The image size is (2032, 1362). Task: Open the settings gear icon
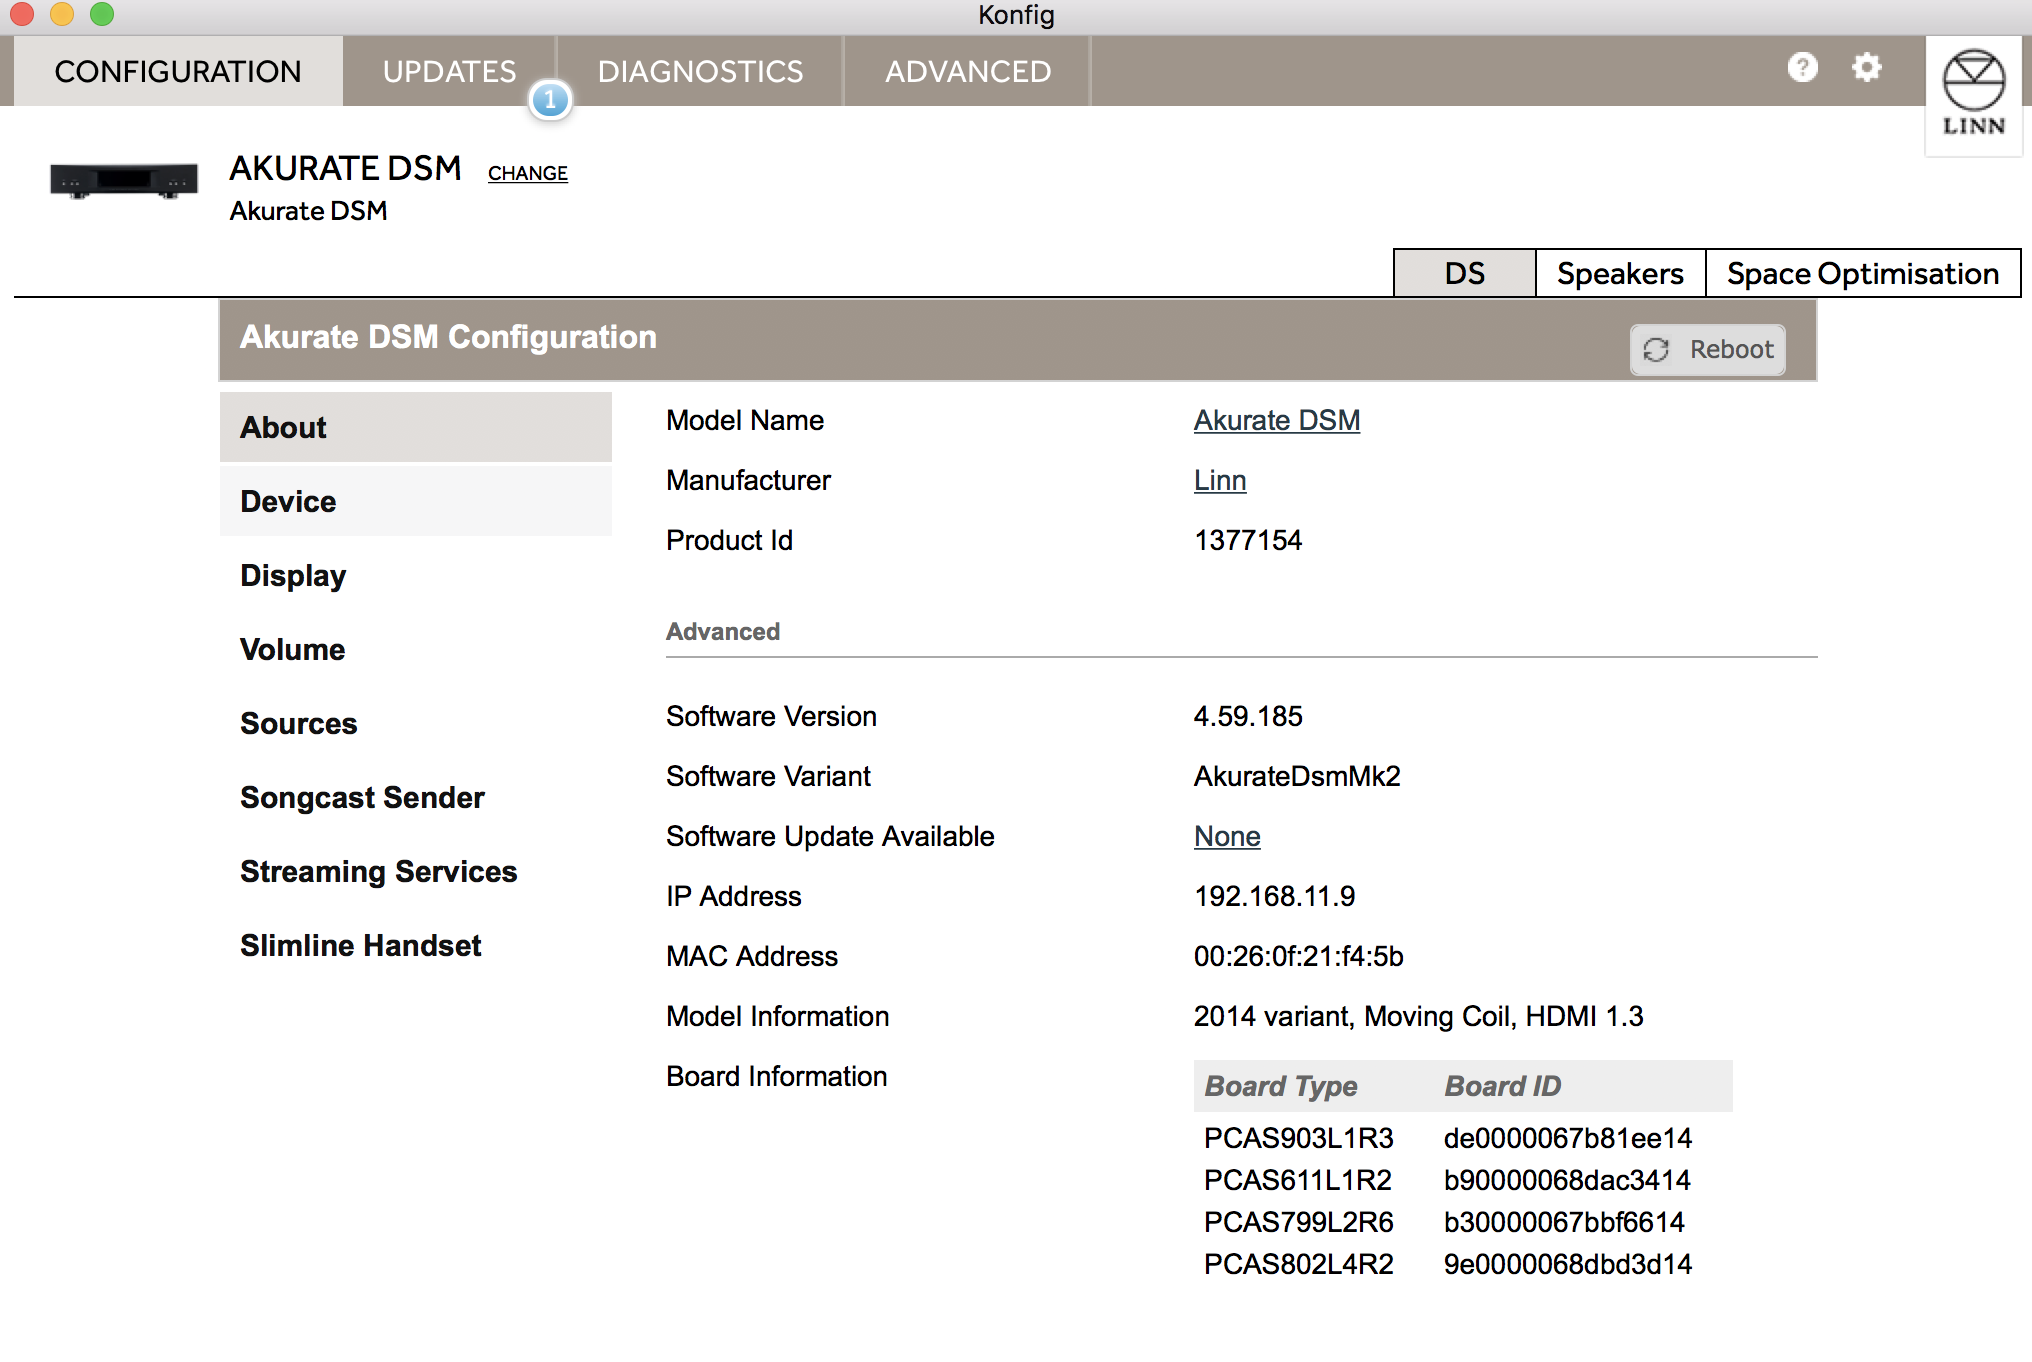(x=1866, y=68)
